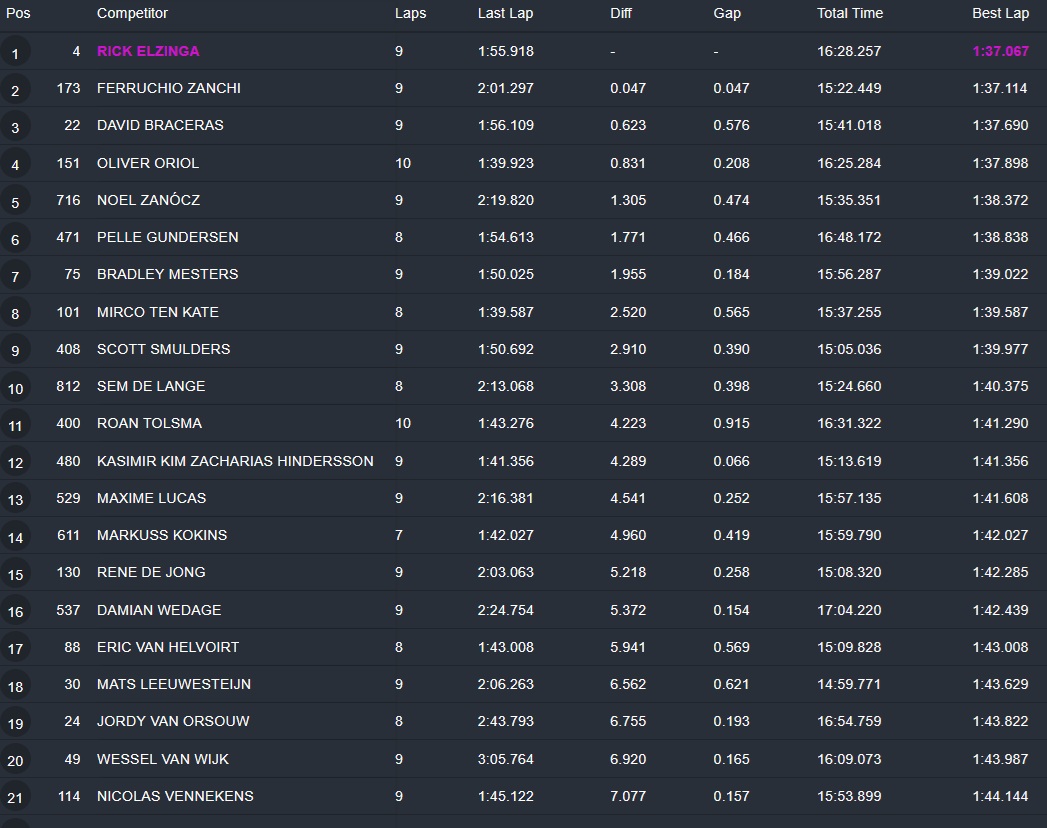
Task: Click the Total Time column header
Action: pyautogui.click(x=849, y=14)
